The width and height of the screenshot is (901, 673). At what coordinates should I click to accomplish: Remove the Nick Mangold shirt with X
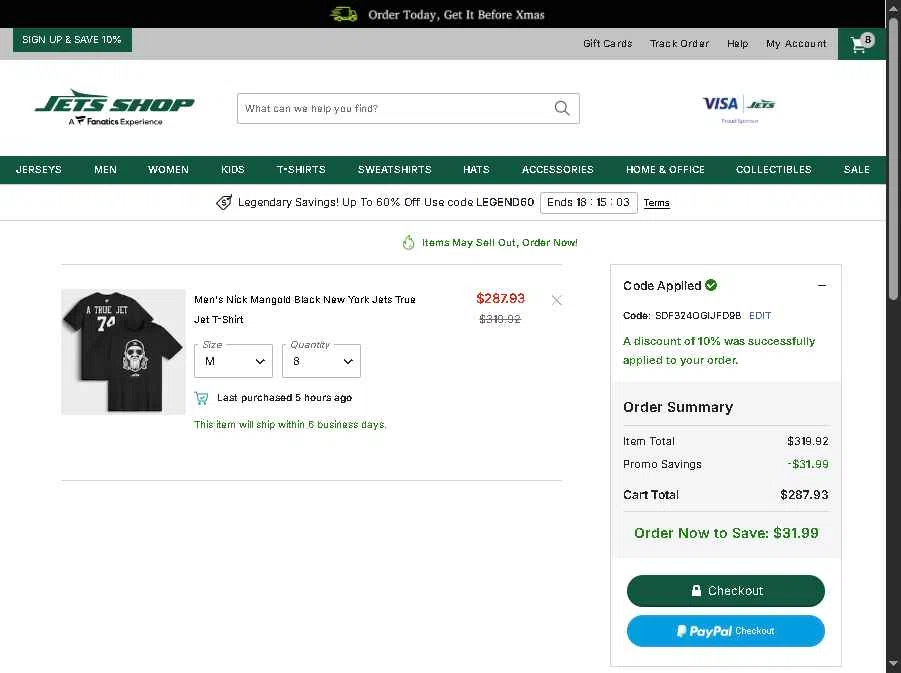click(x=556, y=300)
